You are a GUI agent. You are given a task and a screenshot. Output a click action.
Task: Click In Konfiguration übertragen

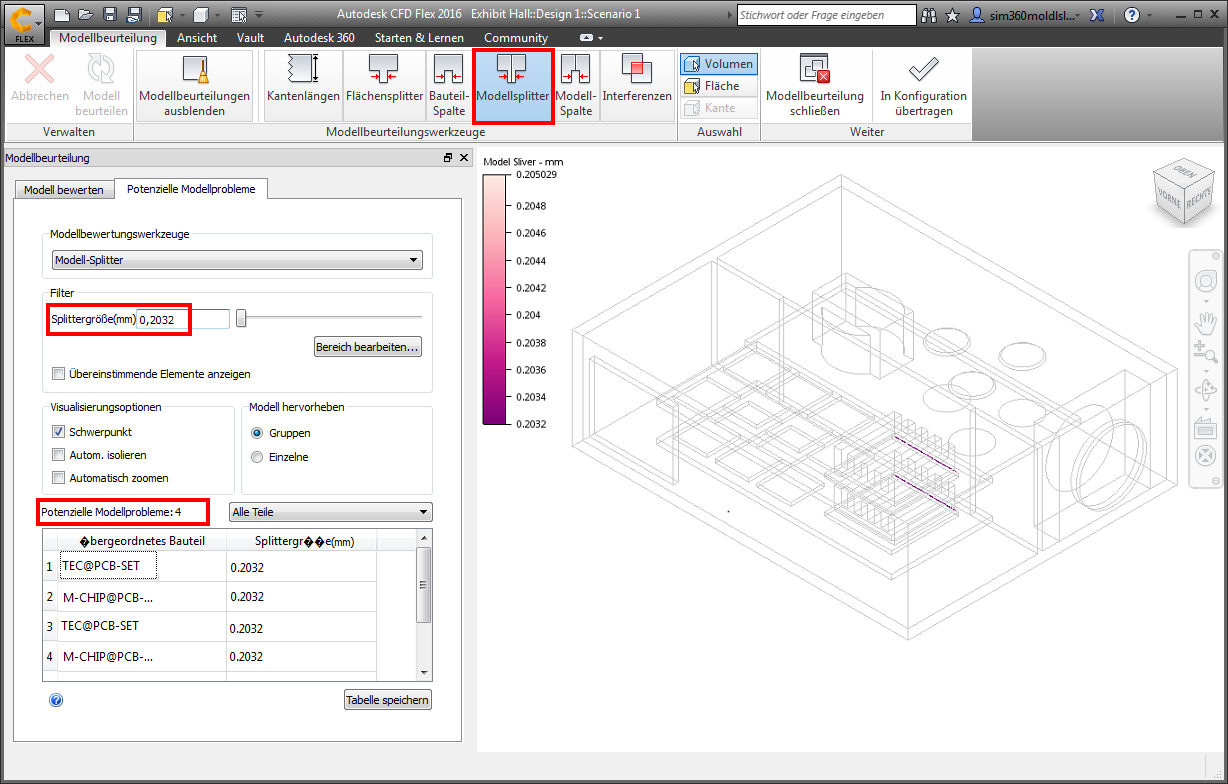click(923, 86)
